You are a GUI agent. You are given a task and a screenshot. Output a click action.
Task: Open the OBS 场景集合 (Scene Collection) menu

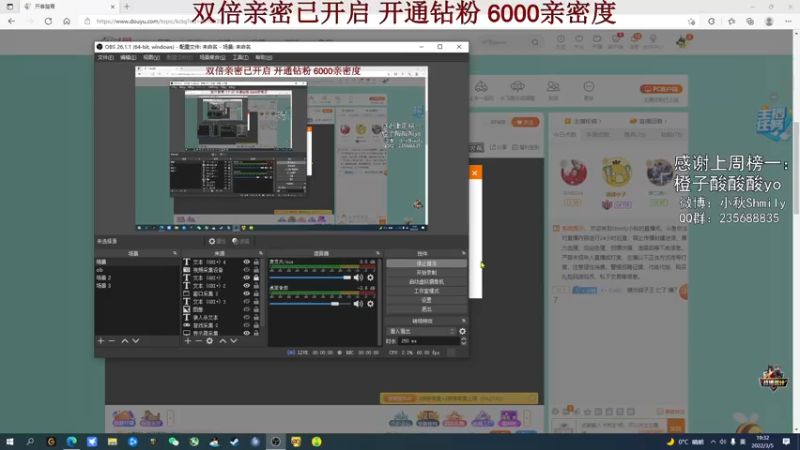(x=212, y=58)
